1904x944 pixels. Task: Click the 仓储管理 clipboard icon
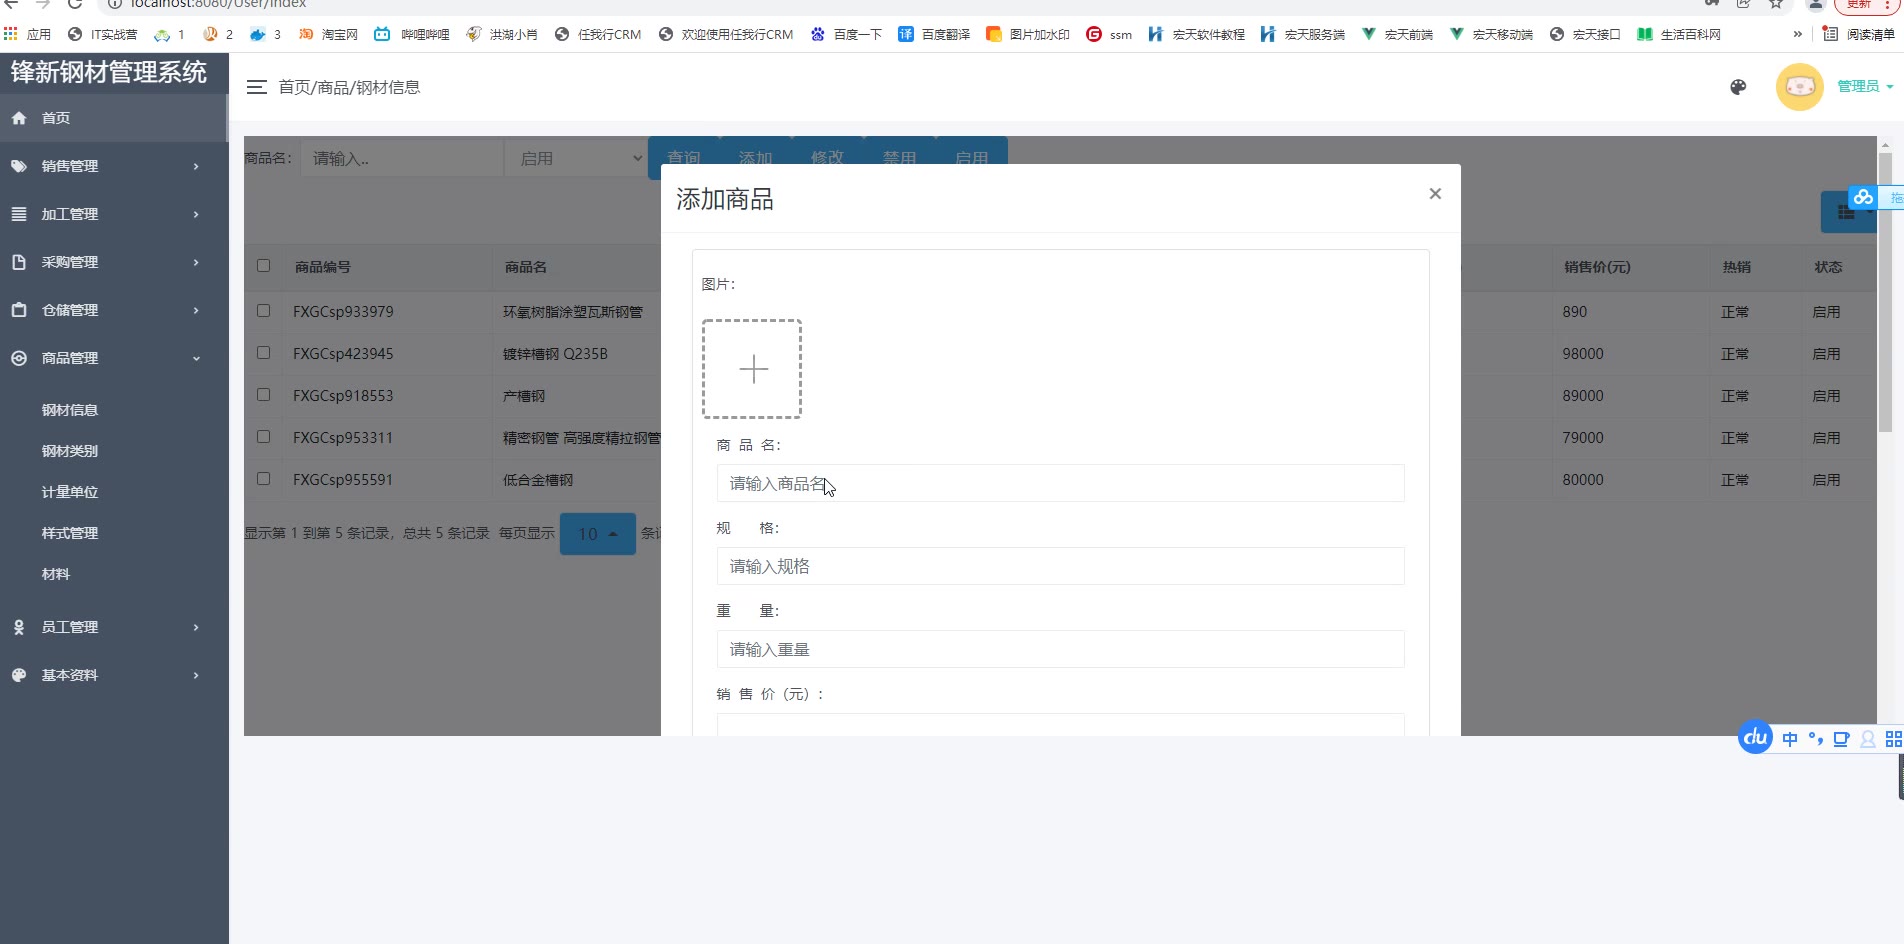click(x=19, y=310)
